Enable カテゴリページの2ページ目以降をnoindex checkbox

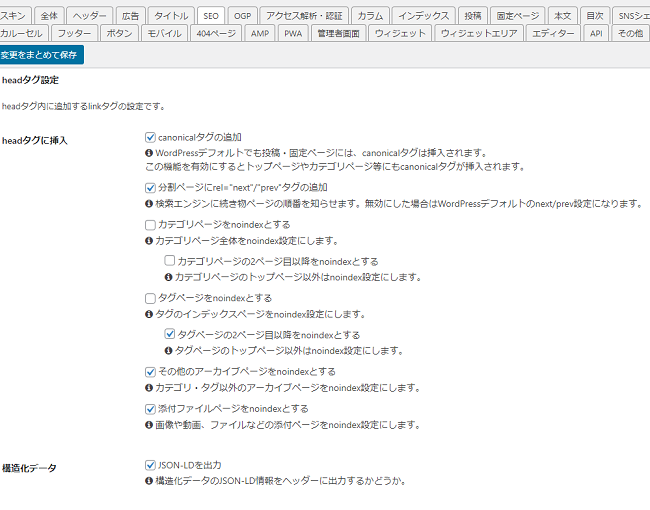pyautogui.click(x=170, y=260)
